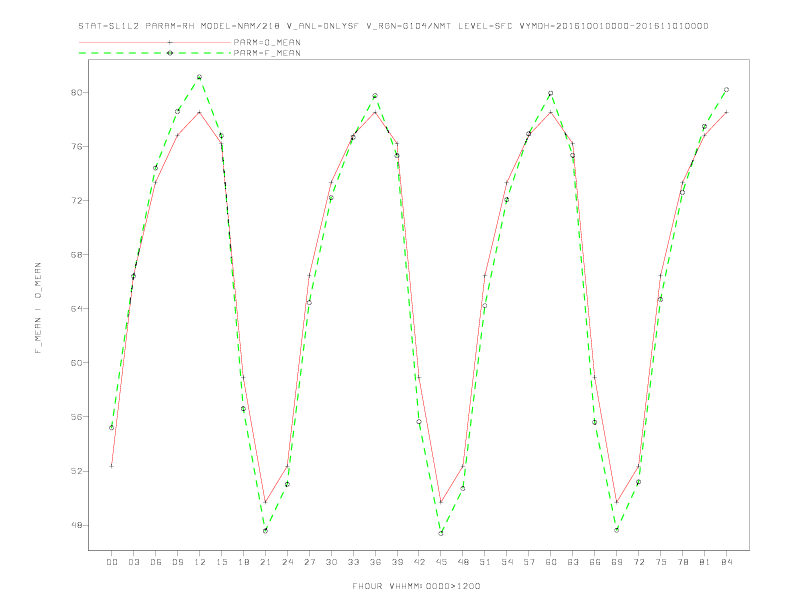Click the x-axis tick label 69
792x612 pixels.
pyautogui.click(x=617, y=562)
